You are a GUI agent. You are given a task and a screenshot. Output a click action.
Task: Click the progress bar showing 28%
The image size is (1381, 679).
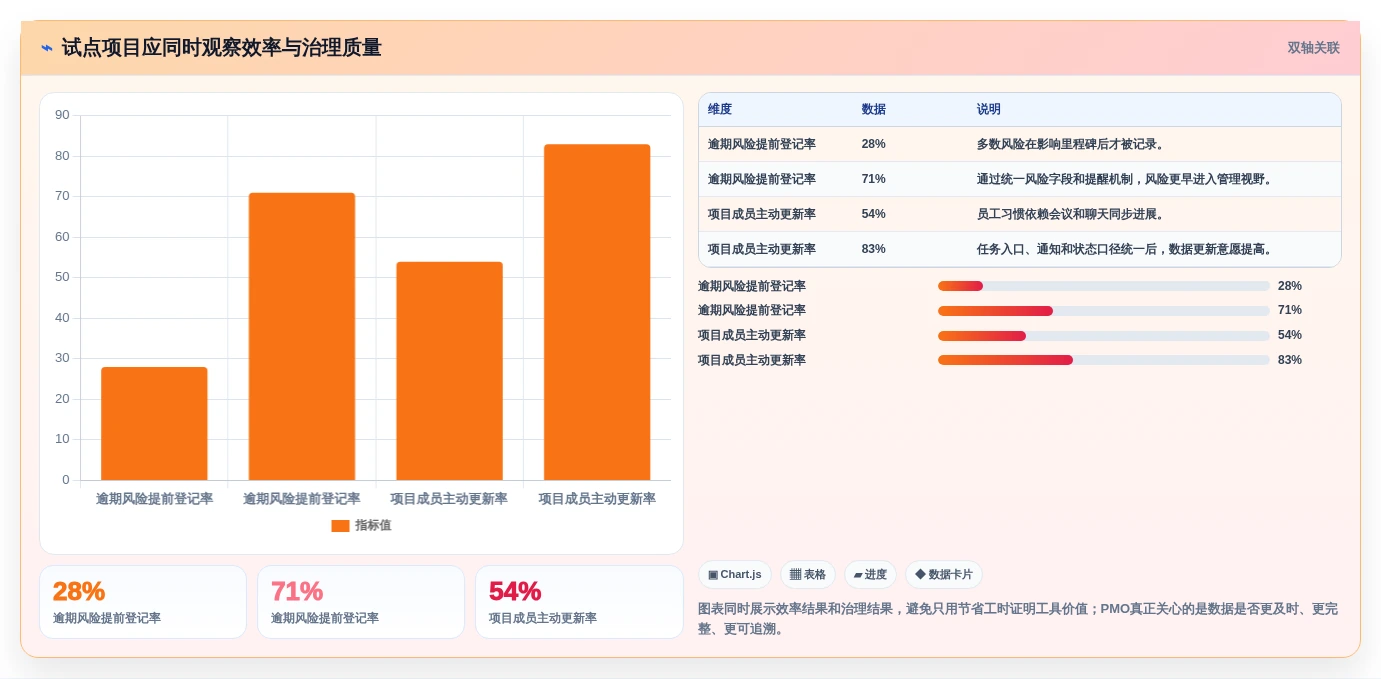[x=1104, y=286]
